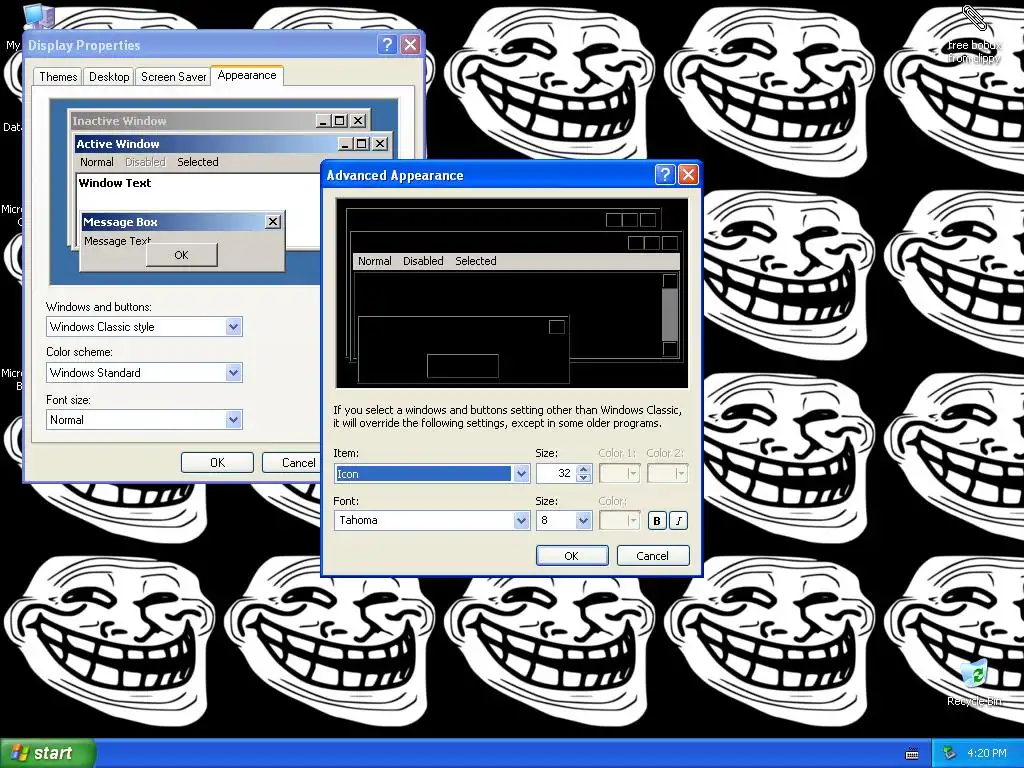Decrease the item size with down arrow

[584, 478]
